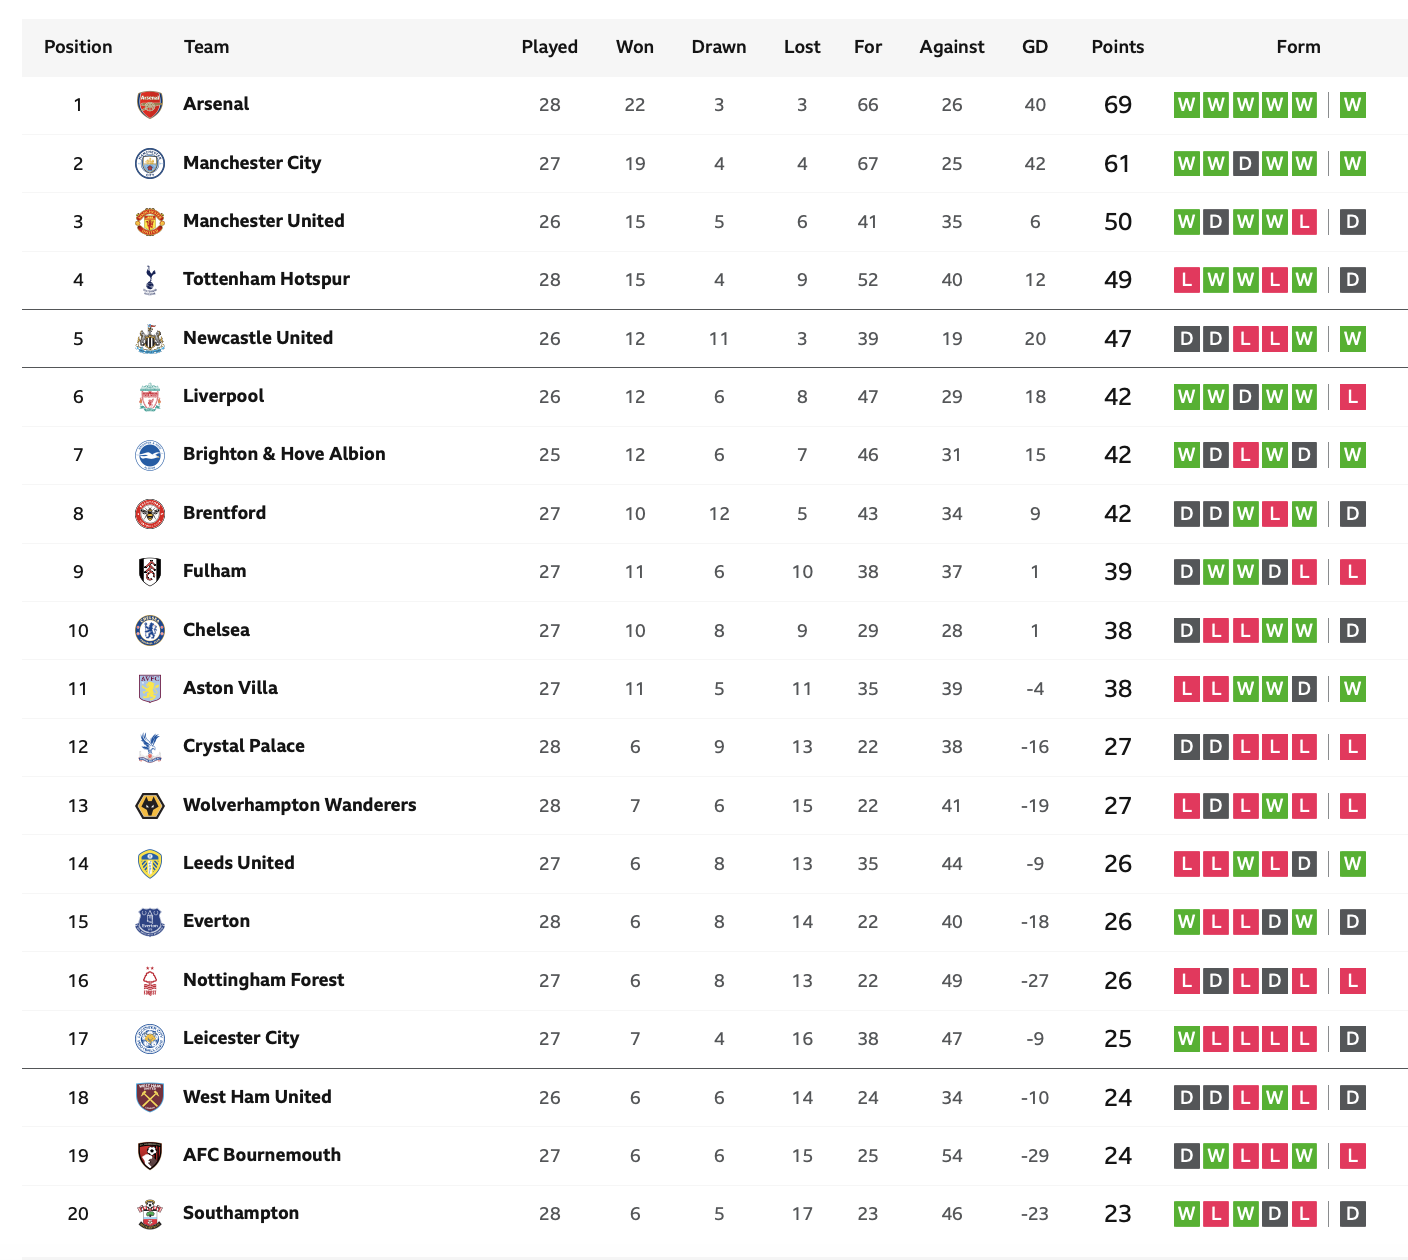Click the Manchester City club badge
This screenshot has width=1408, height=1260.
pos(150,163)
